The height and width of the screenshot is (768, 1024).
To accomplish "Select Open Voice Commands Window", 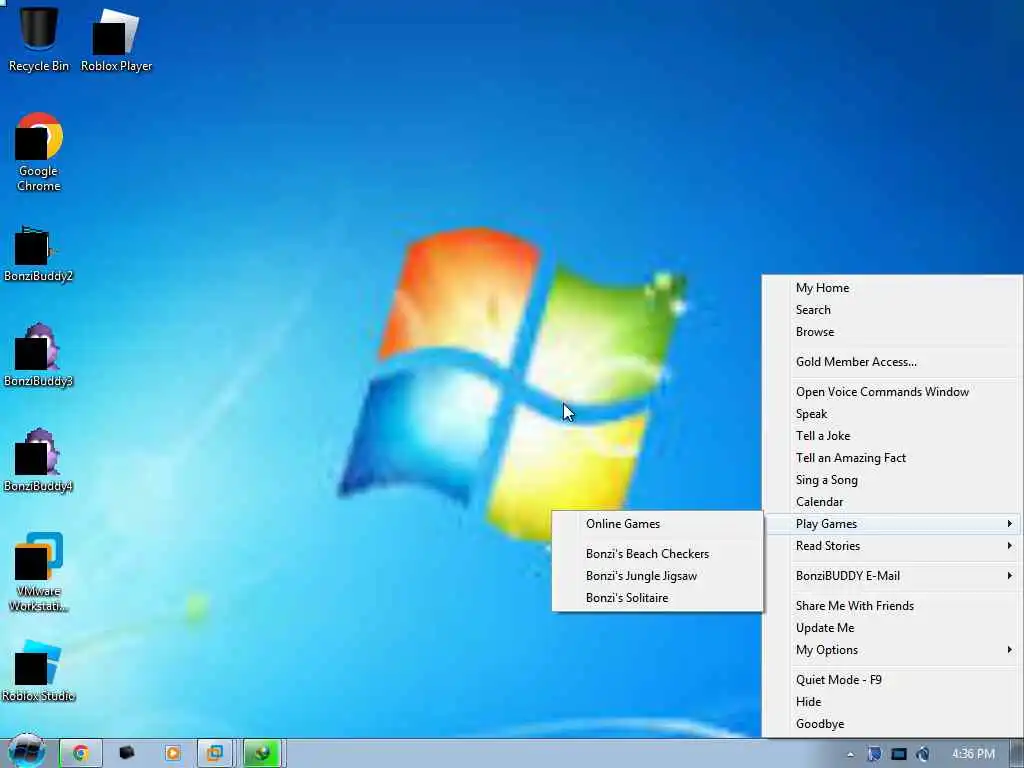I will click(892, 392).
